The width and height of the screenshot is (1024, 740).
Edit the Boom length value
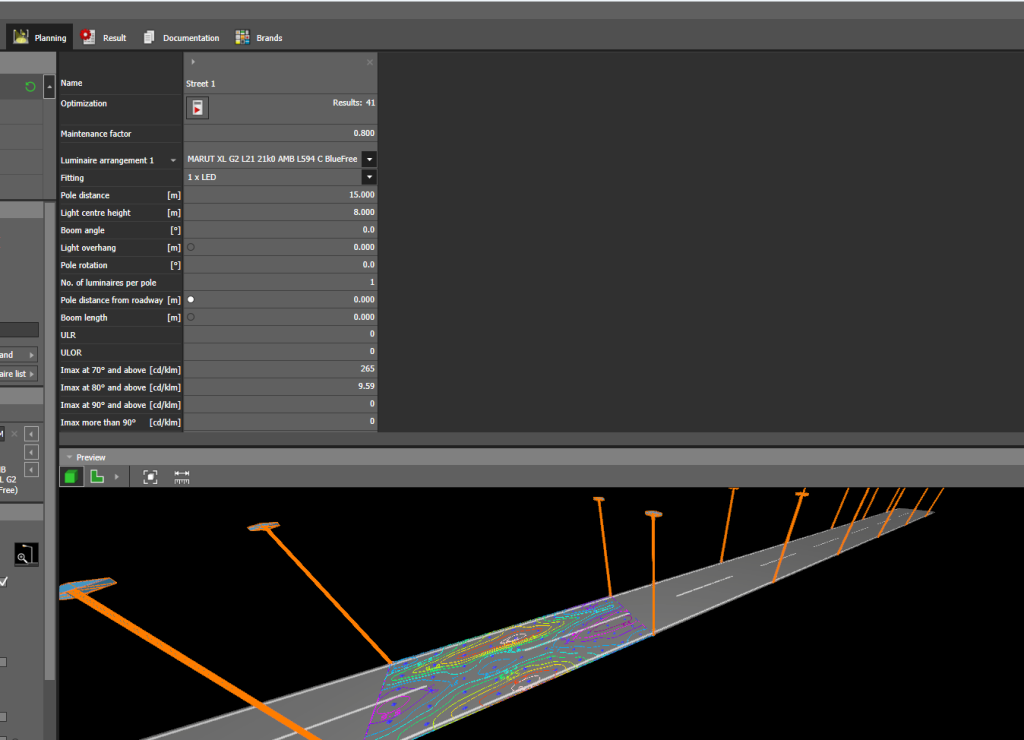click(x=280, y=317)
